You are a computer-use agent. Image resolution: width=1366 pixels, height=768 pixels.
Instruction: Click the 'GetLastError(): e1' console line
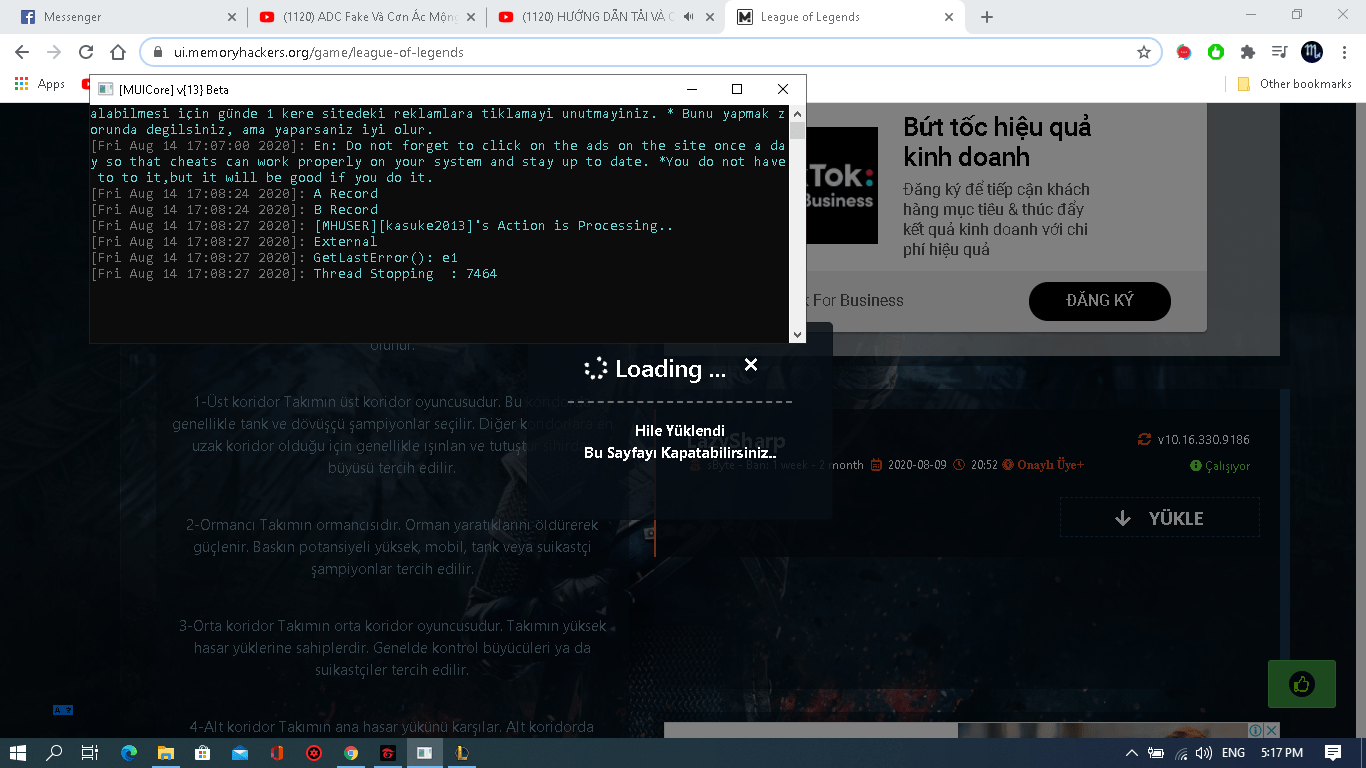click(274, 258)
